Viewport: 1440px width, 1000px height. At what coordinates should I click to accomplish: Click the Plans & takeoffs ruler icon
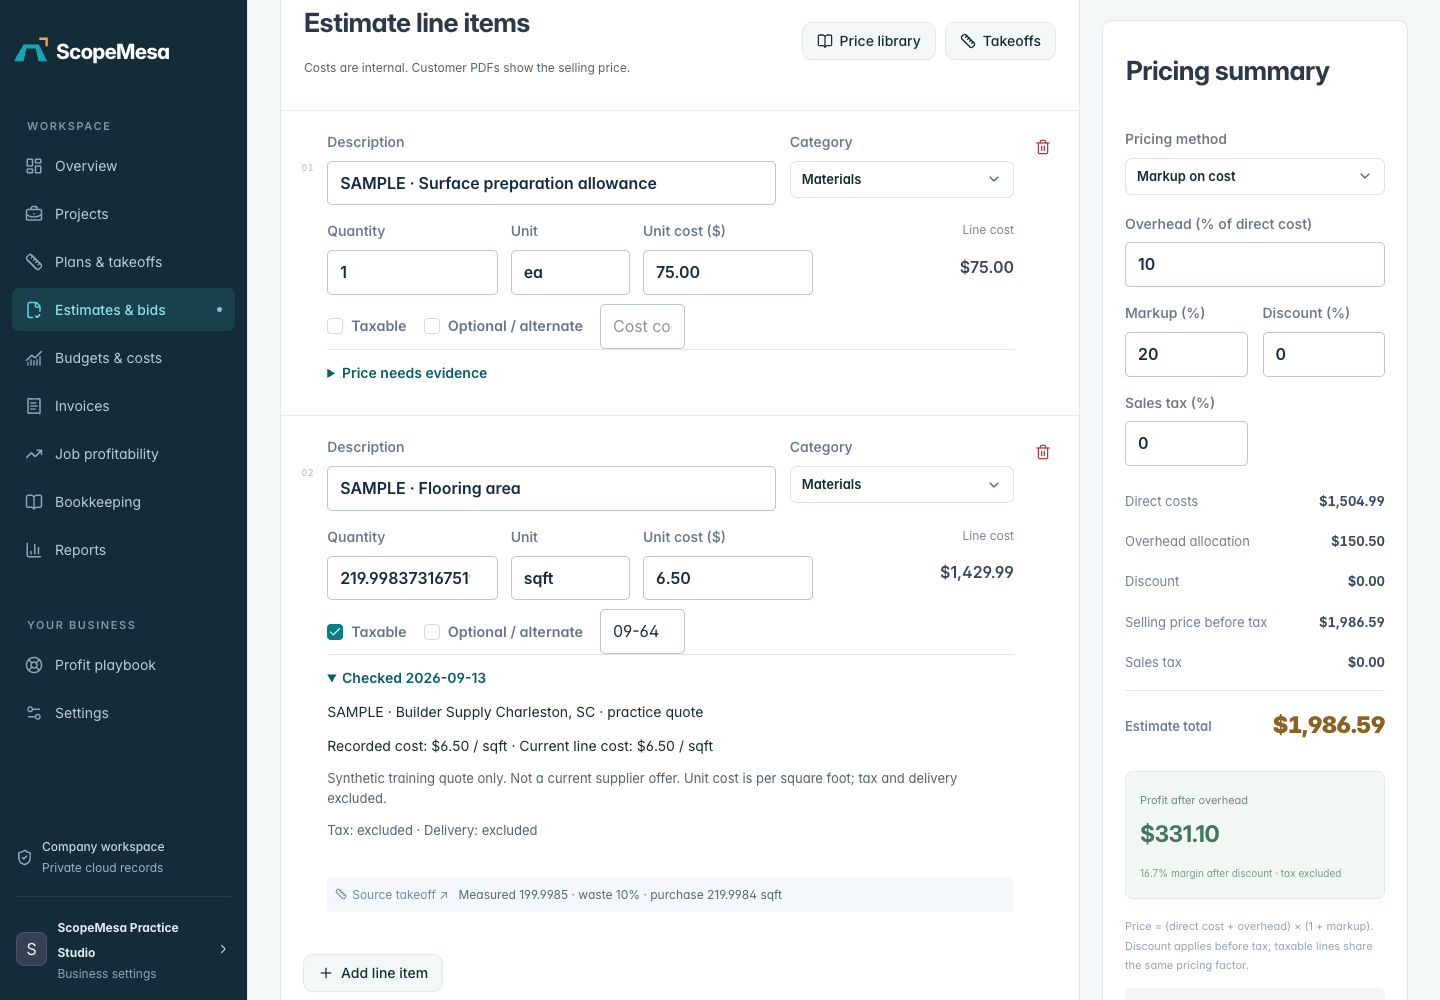[34, 262]
